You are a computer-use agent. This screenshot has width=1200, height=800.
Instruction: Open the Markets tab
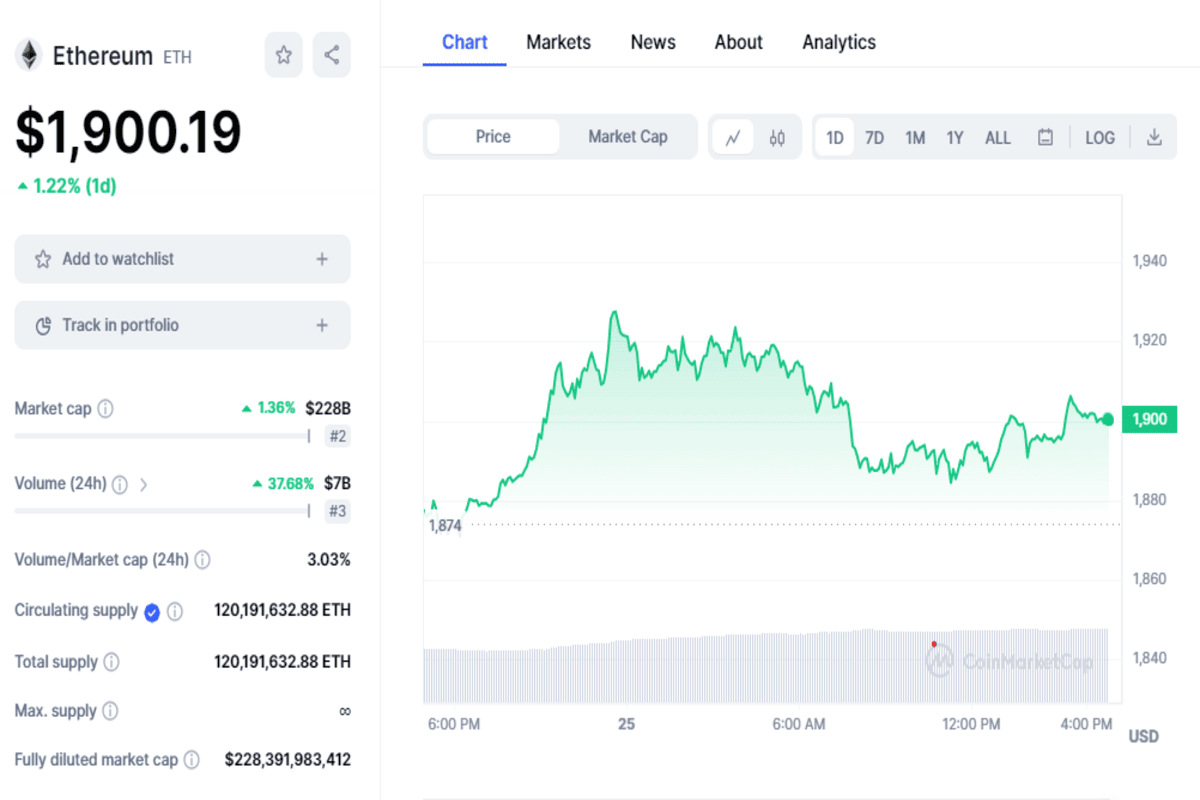coord(558,42)
